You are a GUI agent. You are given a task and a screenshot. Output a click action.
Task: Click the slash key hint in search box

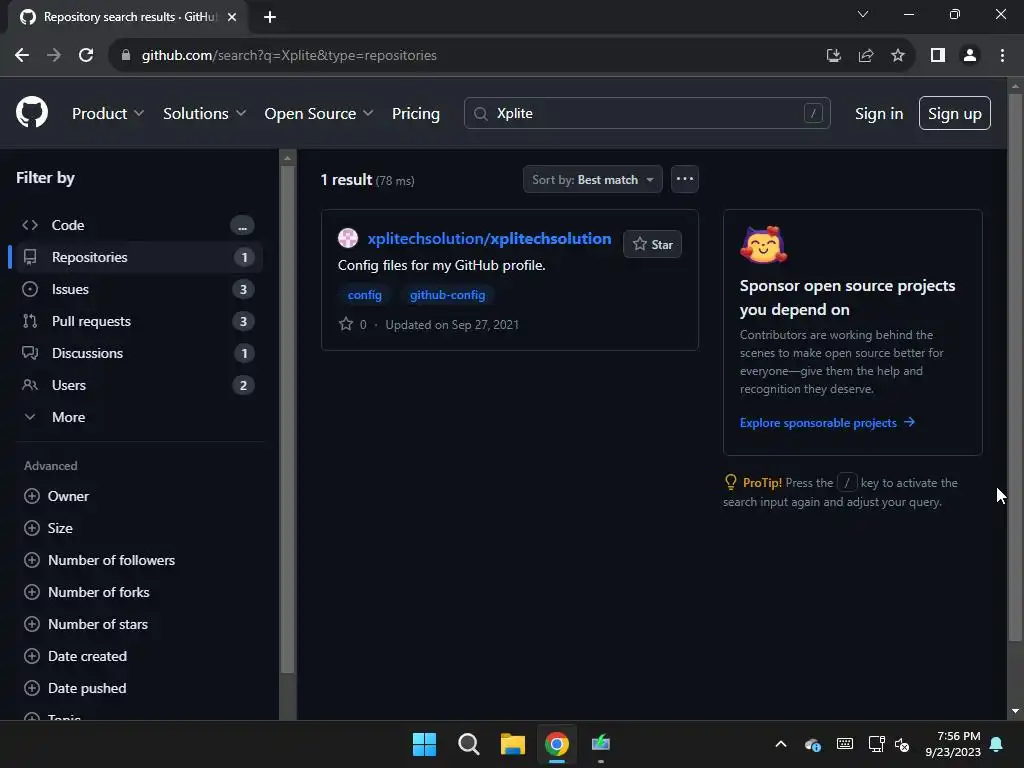click(x=813, y=113)
